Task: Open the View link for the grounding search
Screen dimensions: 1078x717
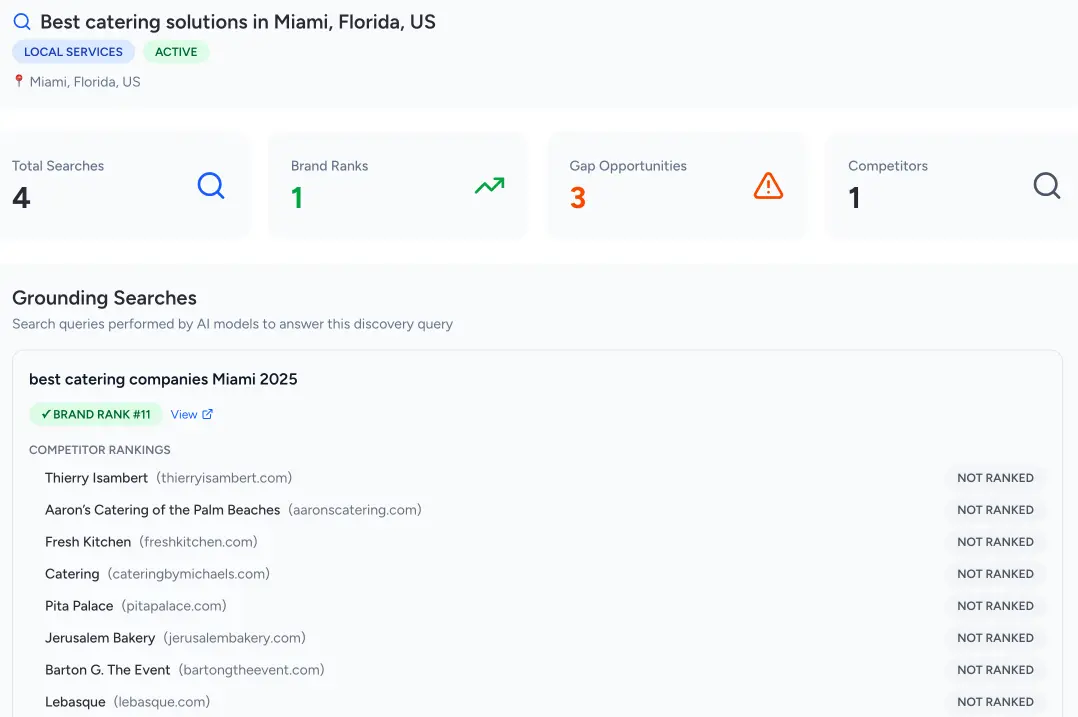Action: 184,414
